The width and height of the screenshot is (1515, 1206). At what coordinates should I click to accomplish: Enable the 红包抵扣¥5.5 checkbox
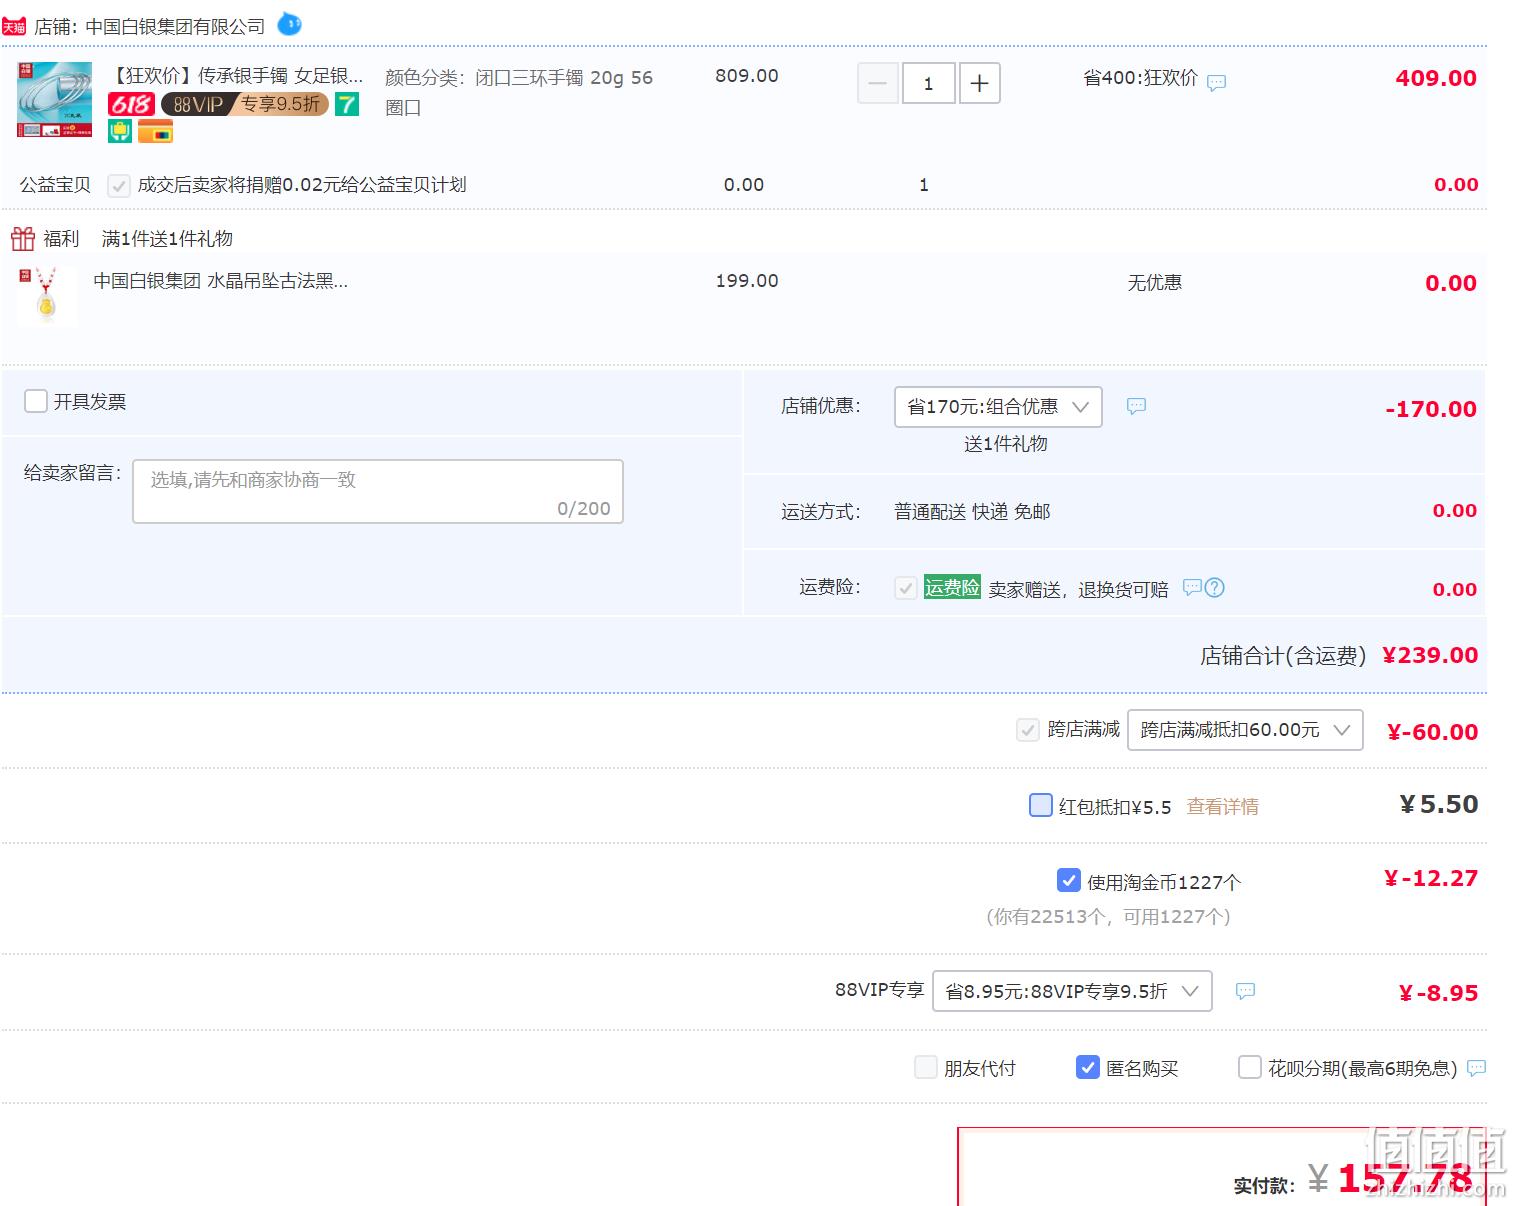click(1041, 805)
